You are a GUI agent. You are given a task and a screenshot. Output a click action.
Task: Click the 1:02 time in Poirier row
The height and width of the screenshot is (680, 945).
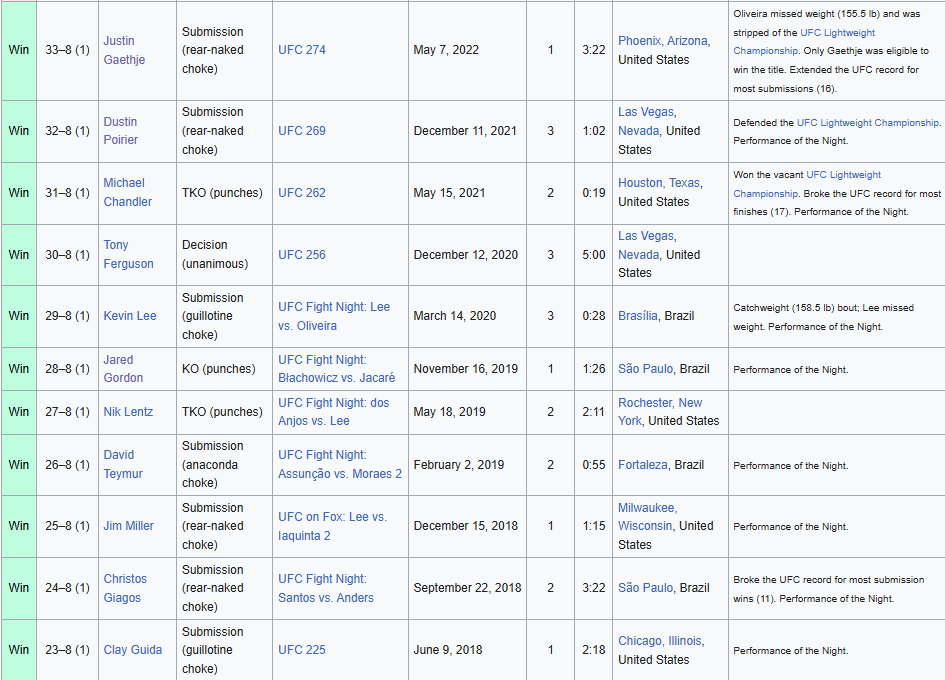coord(594,131)
